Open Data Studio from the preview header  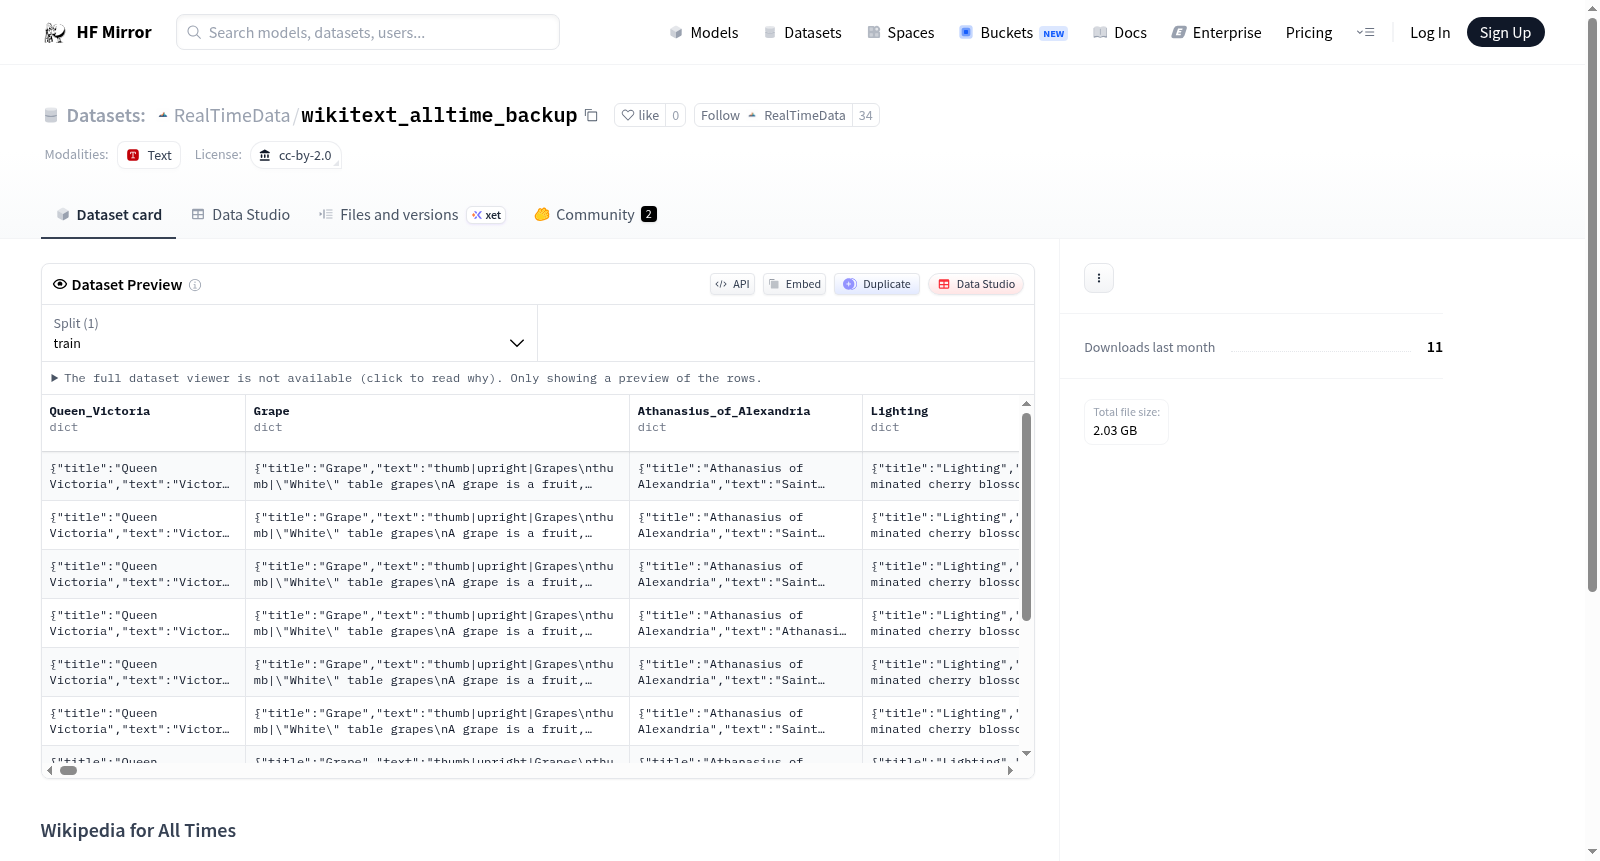point(976,284)
